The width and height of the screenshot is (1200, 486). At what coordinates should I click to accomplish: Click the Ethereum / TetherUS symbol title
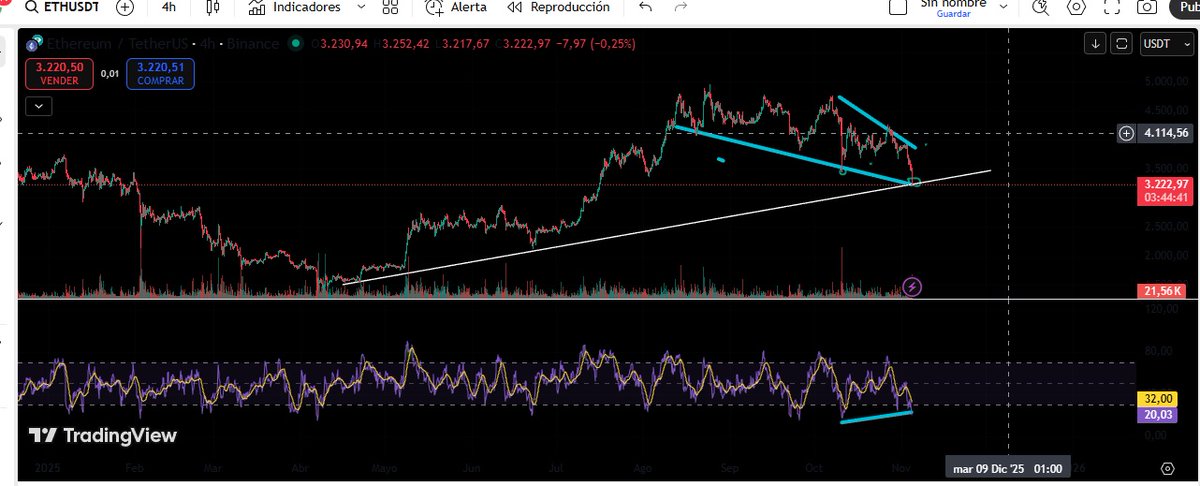pos(117,44)
